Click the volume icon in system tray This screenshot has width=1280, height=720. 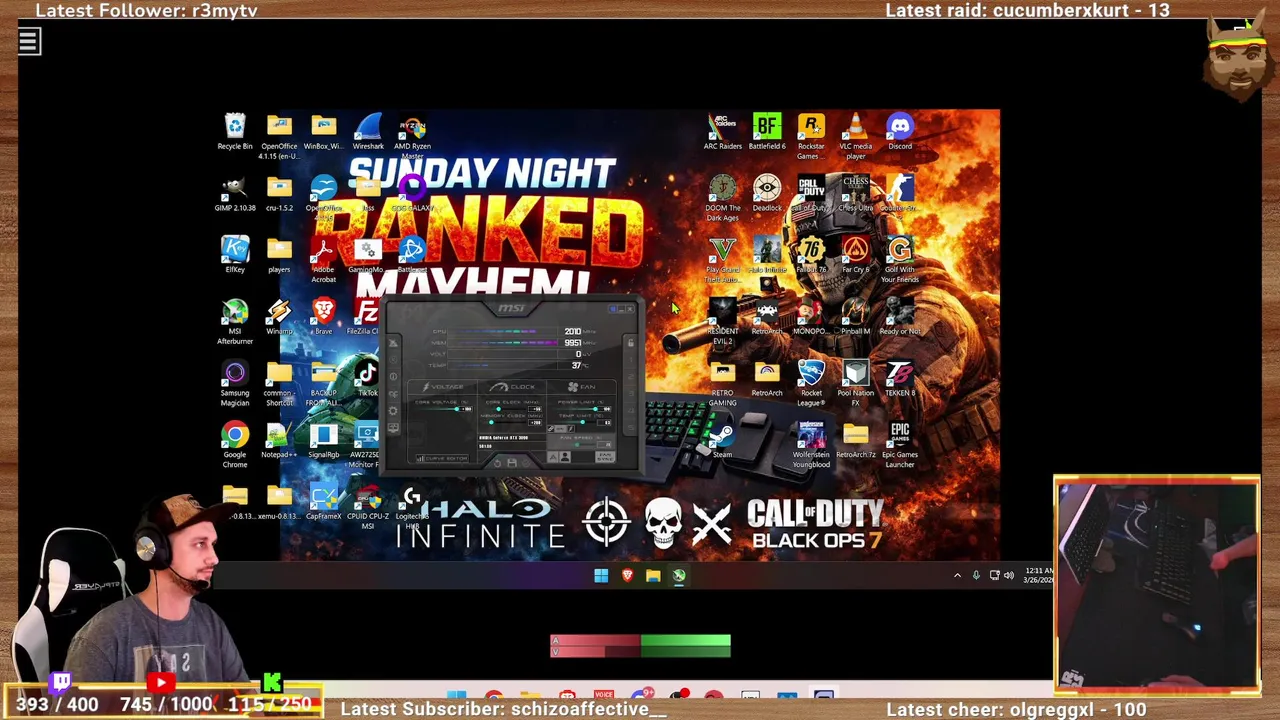[x=1009, y=575]
